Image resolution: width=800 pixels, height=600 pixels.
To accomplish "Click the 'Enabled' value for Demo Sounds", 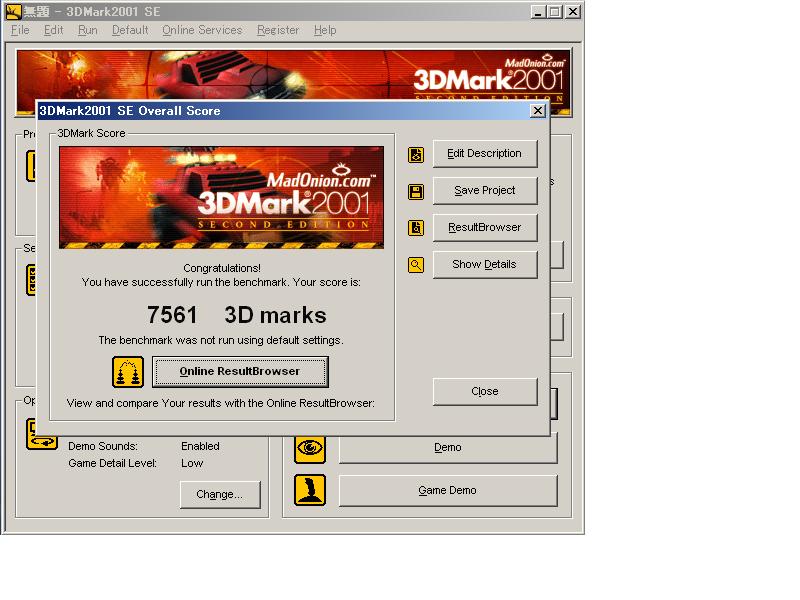I will click(x=200, y=446).
